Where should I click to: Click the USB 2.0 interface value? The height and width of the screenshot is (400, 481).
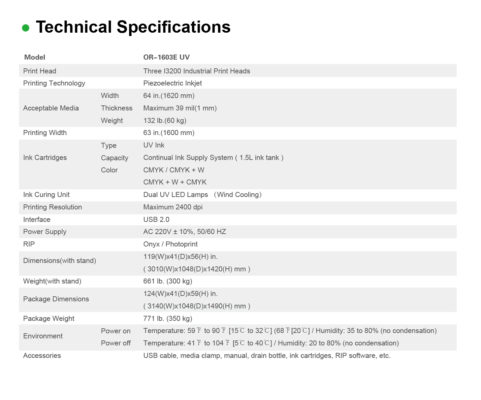[156, 220]
